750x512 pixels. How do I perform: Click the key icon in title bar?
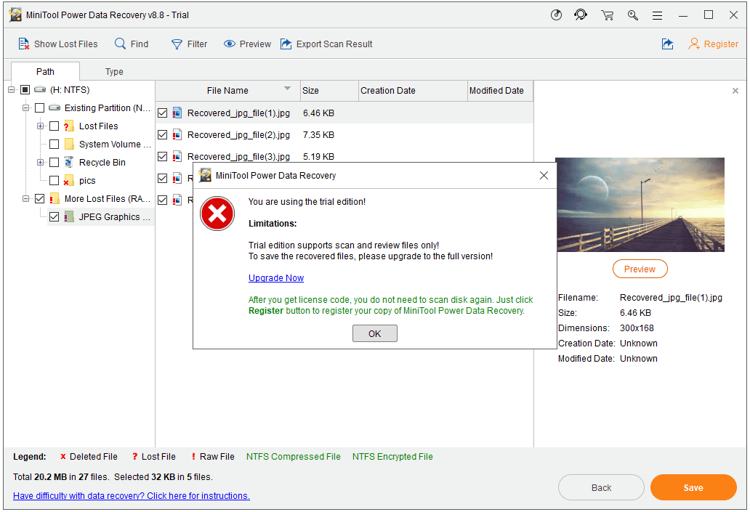click(x=633, y=15)
